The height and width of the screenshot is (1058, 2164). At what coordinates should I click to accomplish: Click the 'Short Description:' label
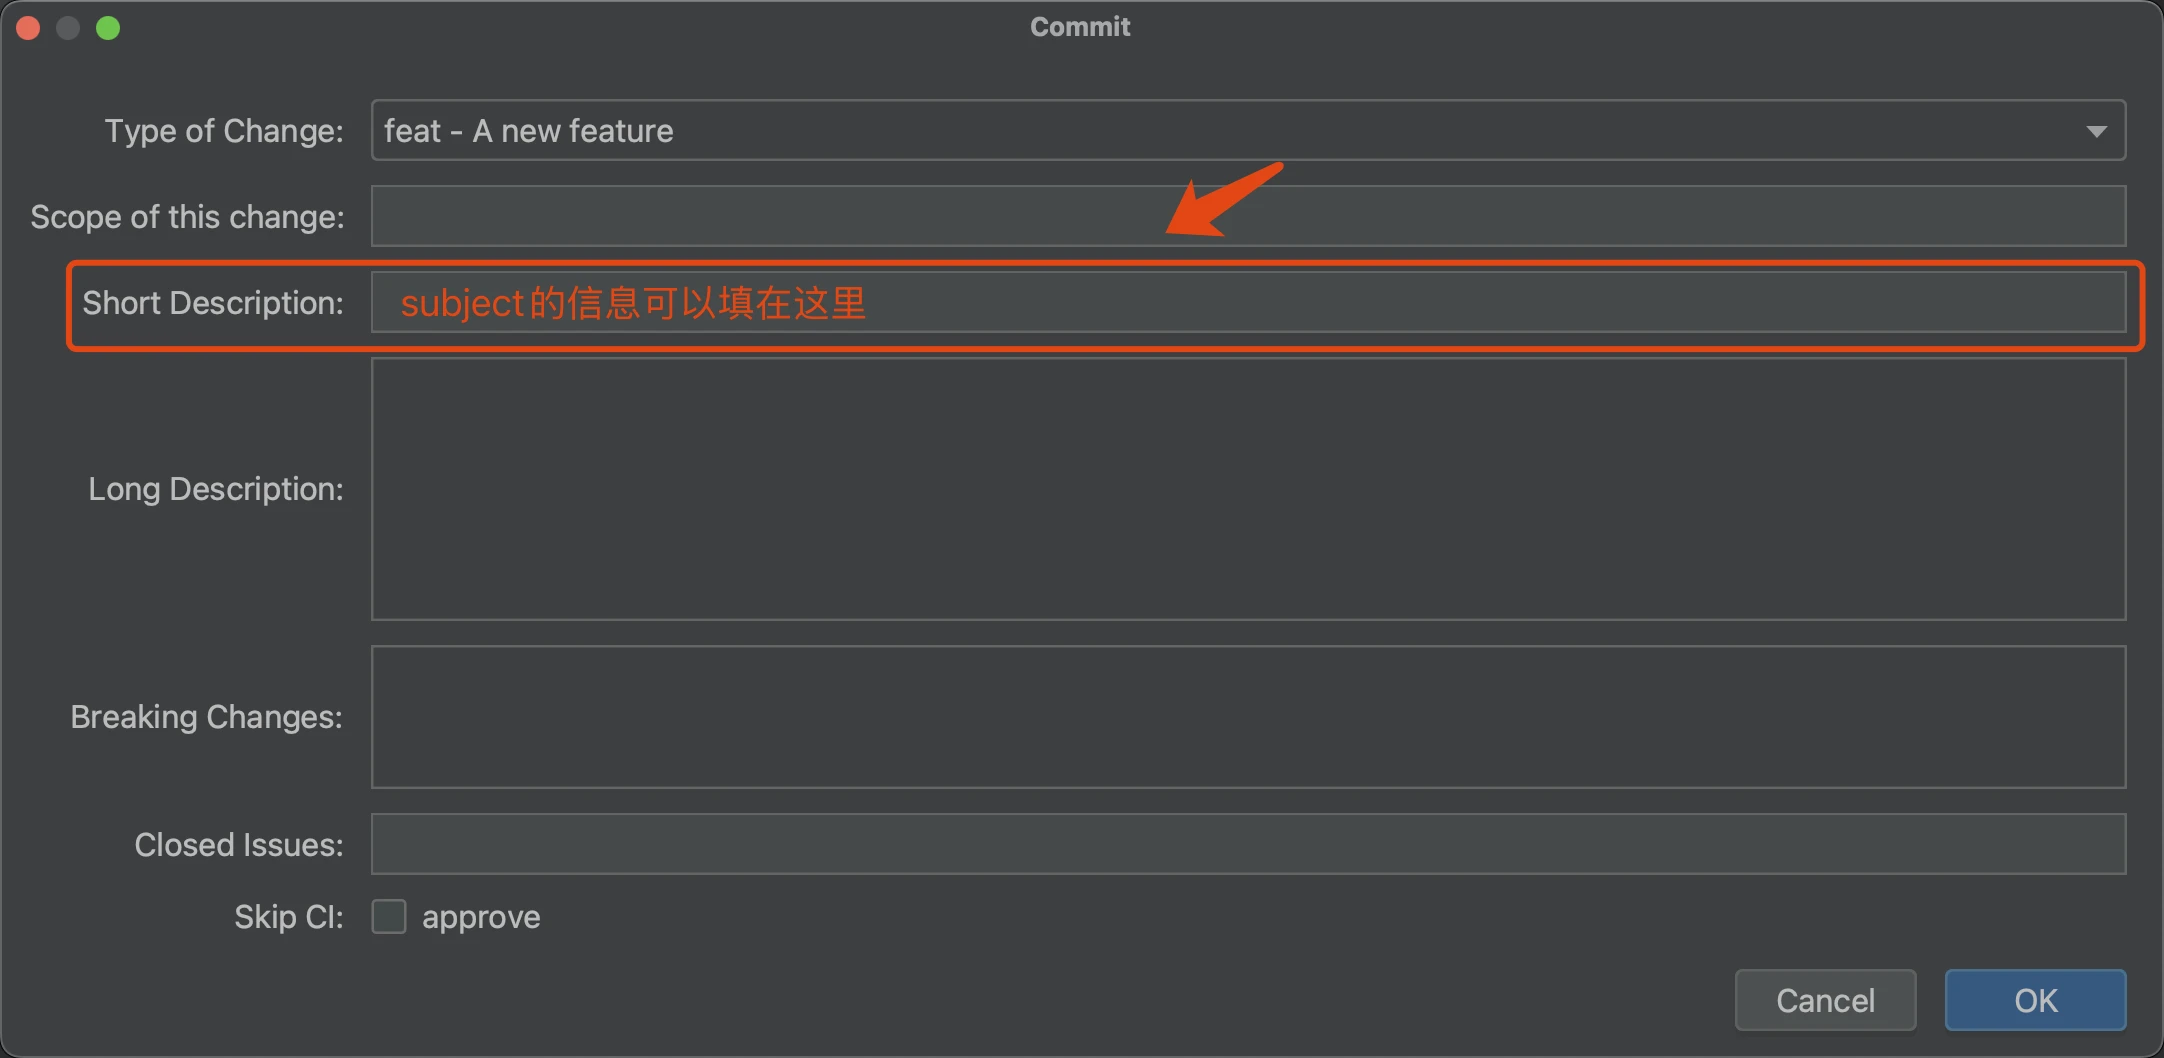[x=213, y=303]
